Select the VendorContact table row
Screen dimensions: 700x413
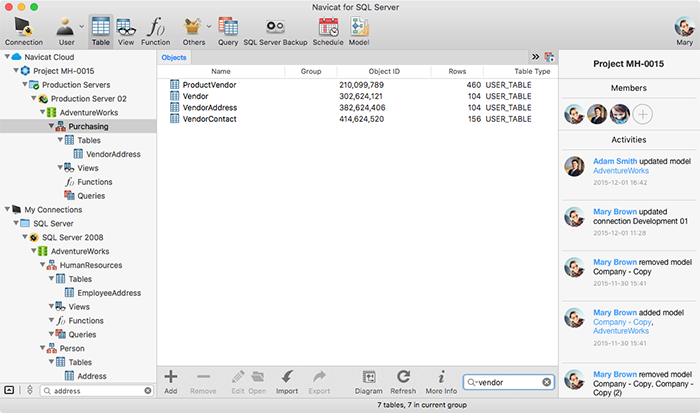(357, 119)
